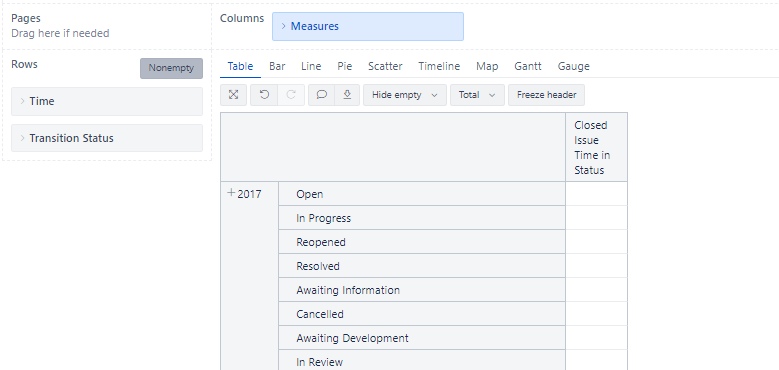The width and height of the screenshot is (779, 370).
Task: Click the fullscreen expand icon in toolbar
Action: click(x=234, y=95)
